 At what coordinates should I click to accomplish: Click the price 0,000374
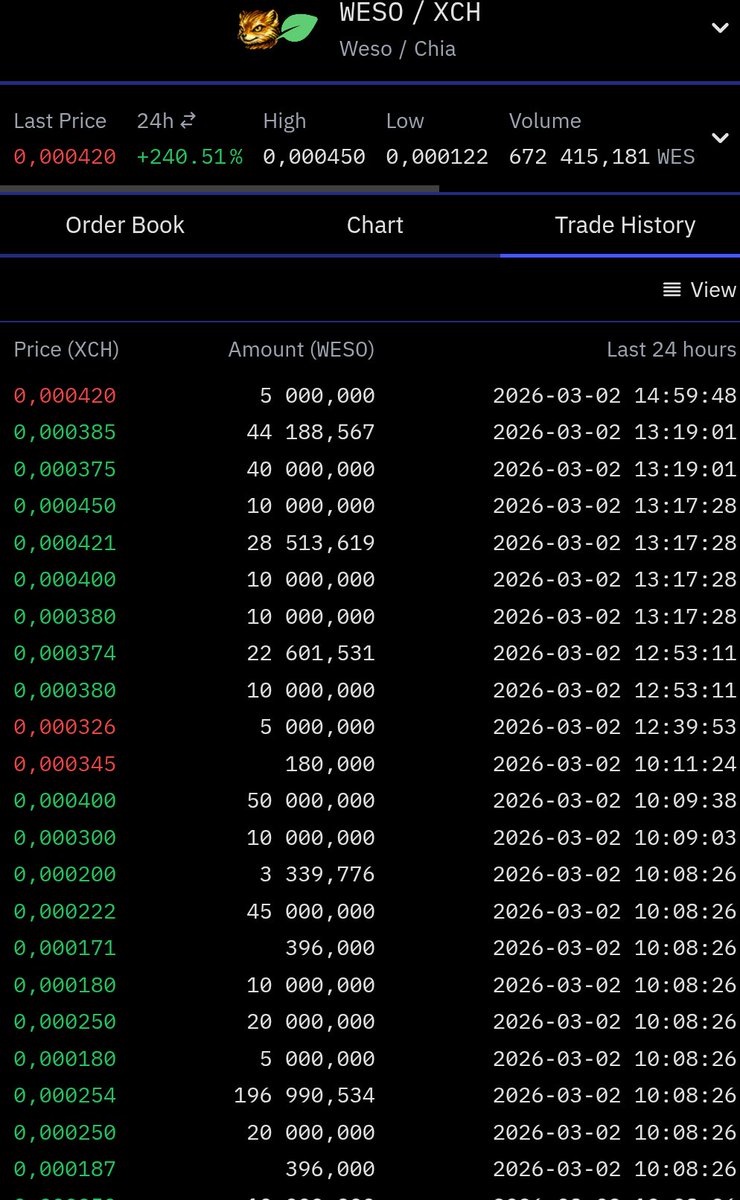point(65,653)
